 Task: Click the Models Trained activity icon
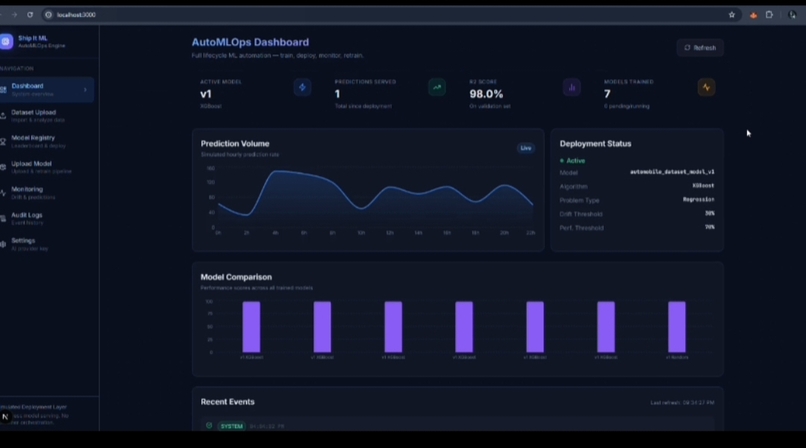[x=706, y=87]
